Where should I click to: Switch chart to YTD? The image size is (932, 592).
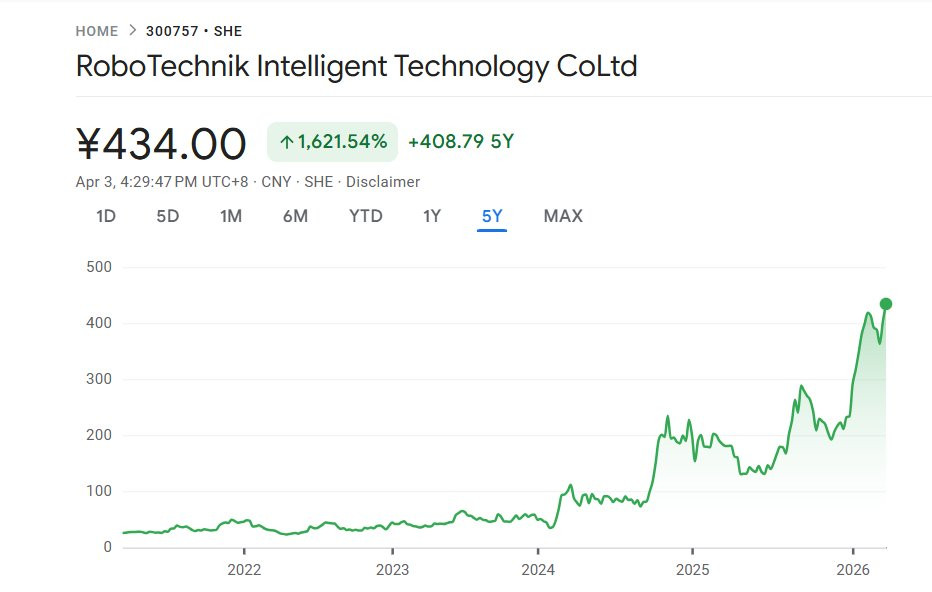click(x=366, y=216)
